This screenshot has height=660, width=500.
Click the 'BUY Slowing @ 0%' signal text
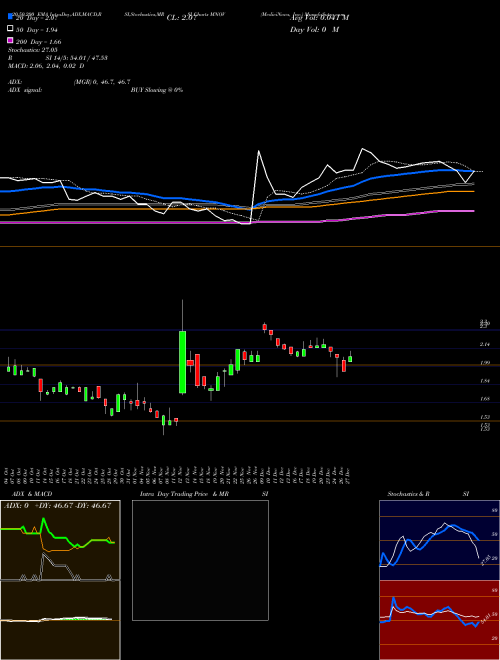click(x=157, y=90)
